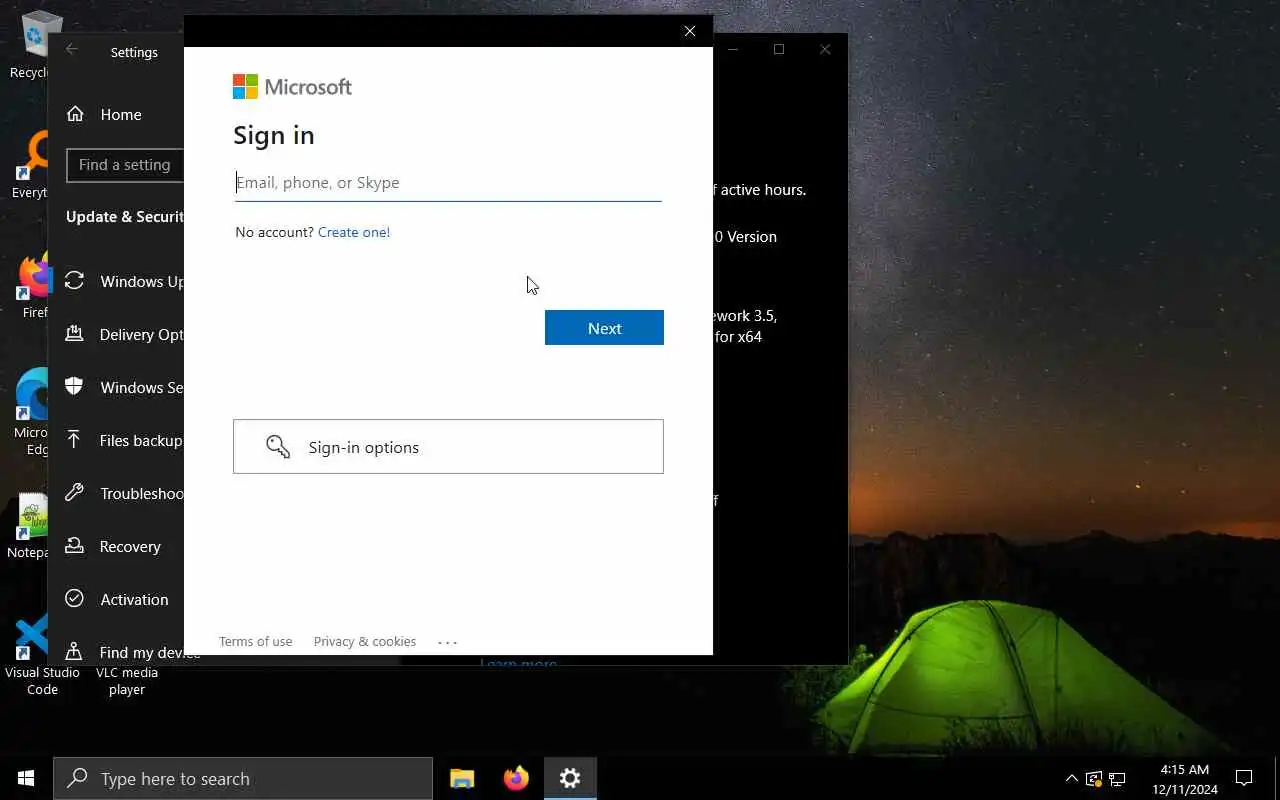Click the Email, phone, or Skype field

[x=448, y=183]
